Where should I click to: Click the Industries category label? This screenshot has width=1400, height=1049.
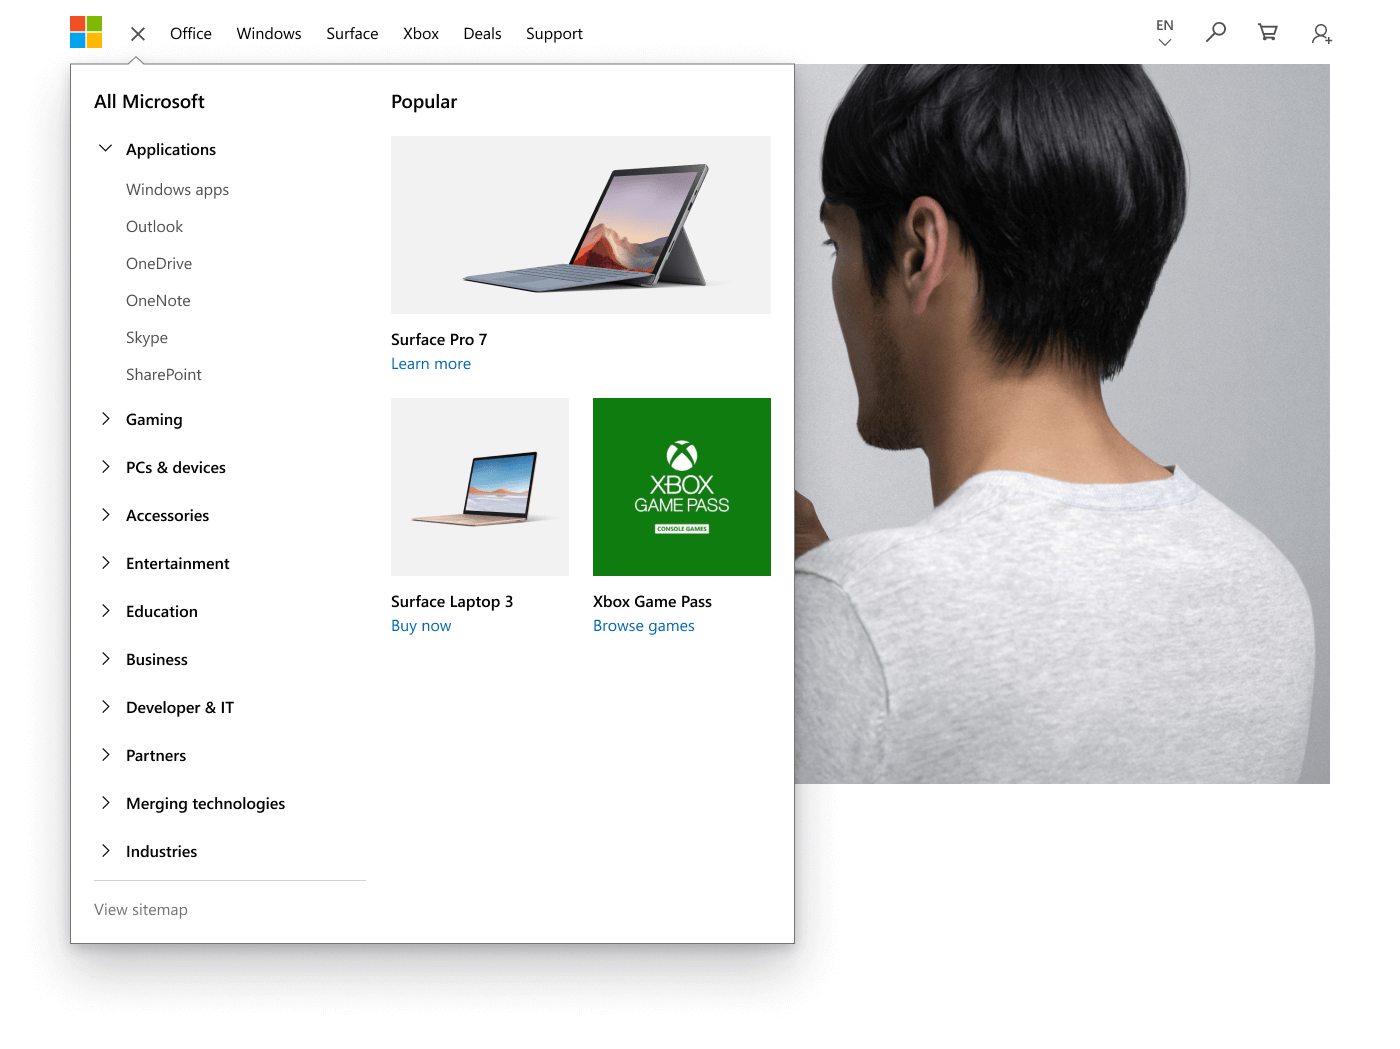click(162, 851)
